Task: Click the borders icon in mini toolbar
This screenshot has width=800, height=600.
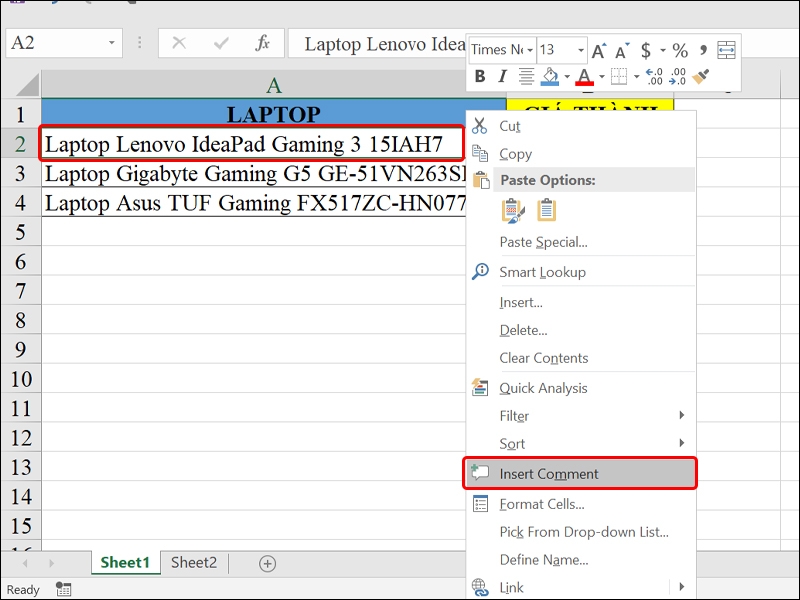Action: [x=619, y=77]
